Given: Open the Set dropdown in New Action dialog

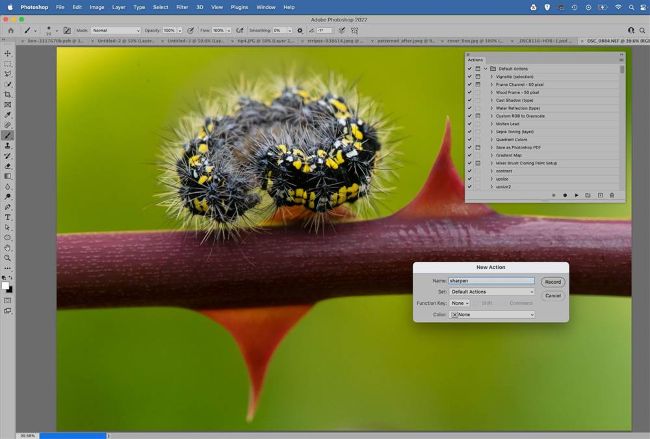Looking at the screenshot, I should coord(491,291).
